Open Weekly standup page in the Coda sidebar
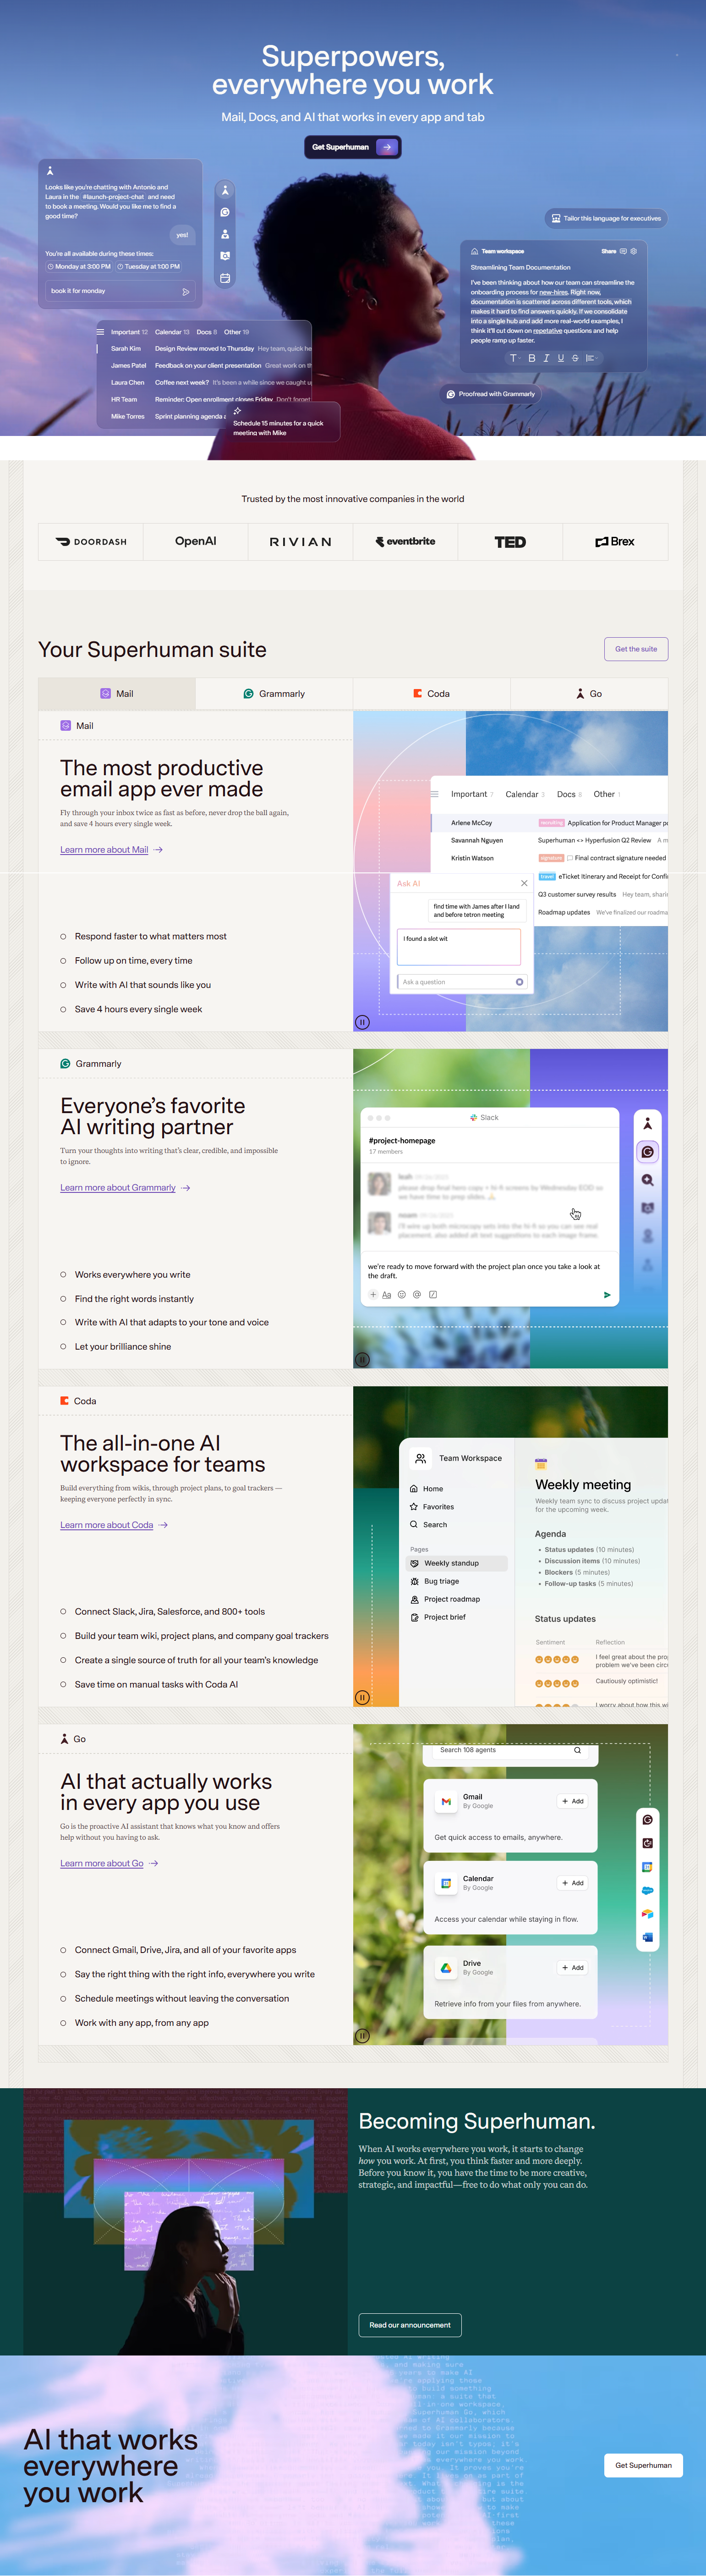 click(x=458, y=1563)
